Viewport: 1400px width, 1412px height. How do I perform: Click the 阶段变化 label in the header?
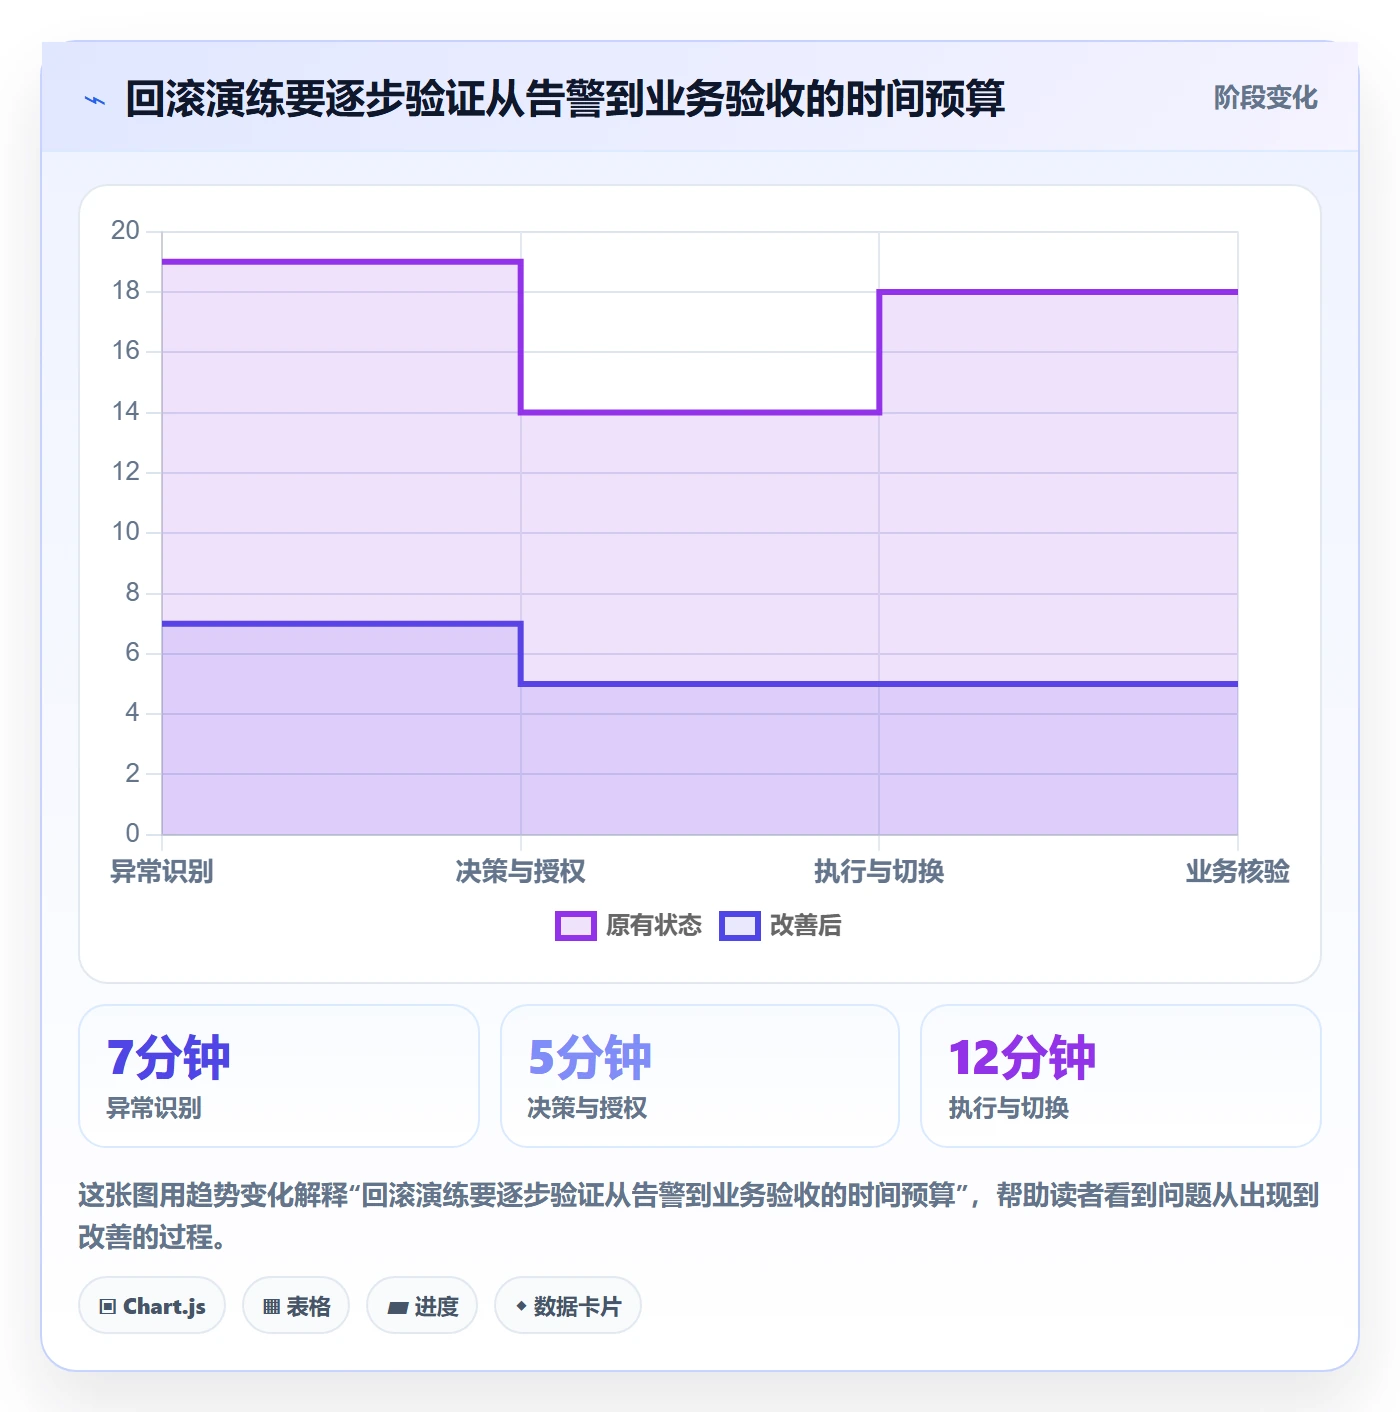(1265, 98)
